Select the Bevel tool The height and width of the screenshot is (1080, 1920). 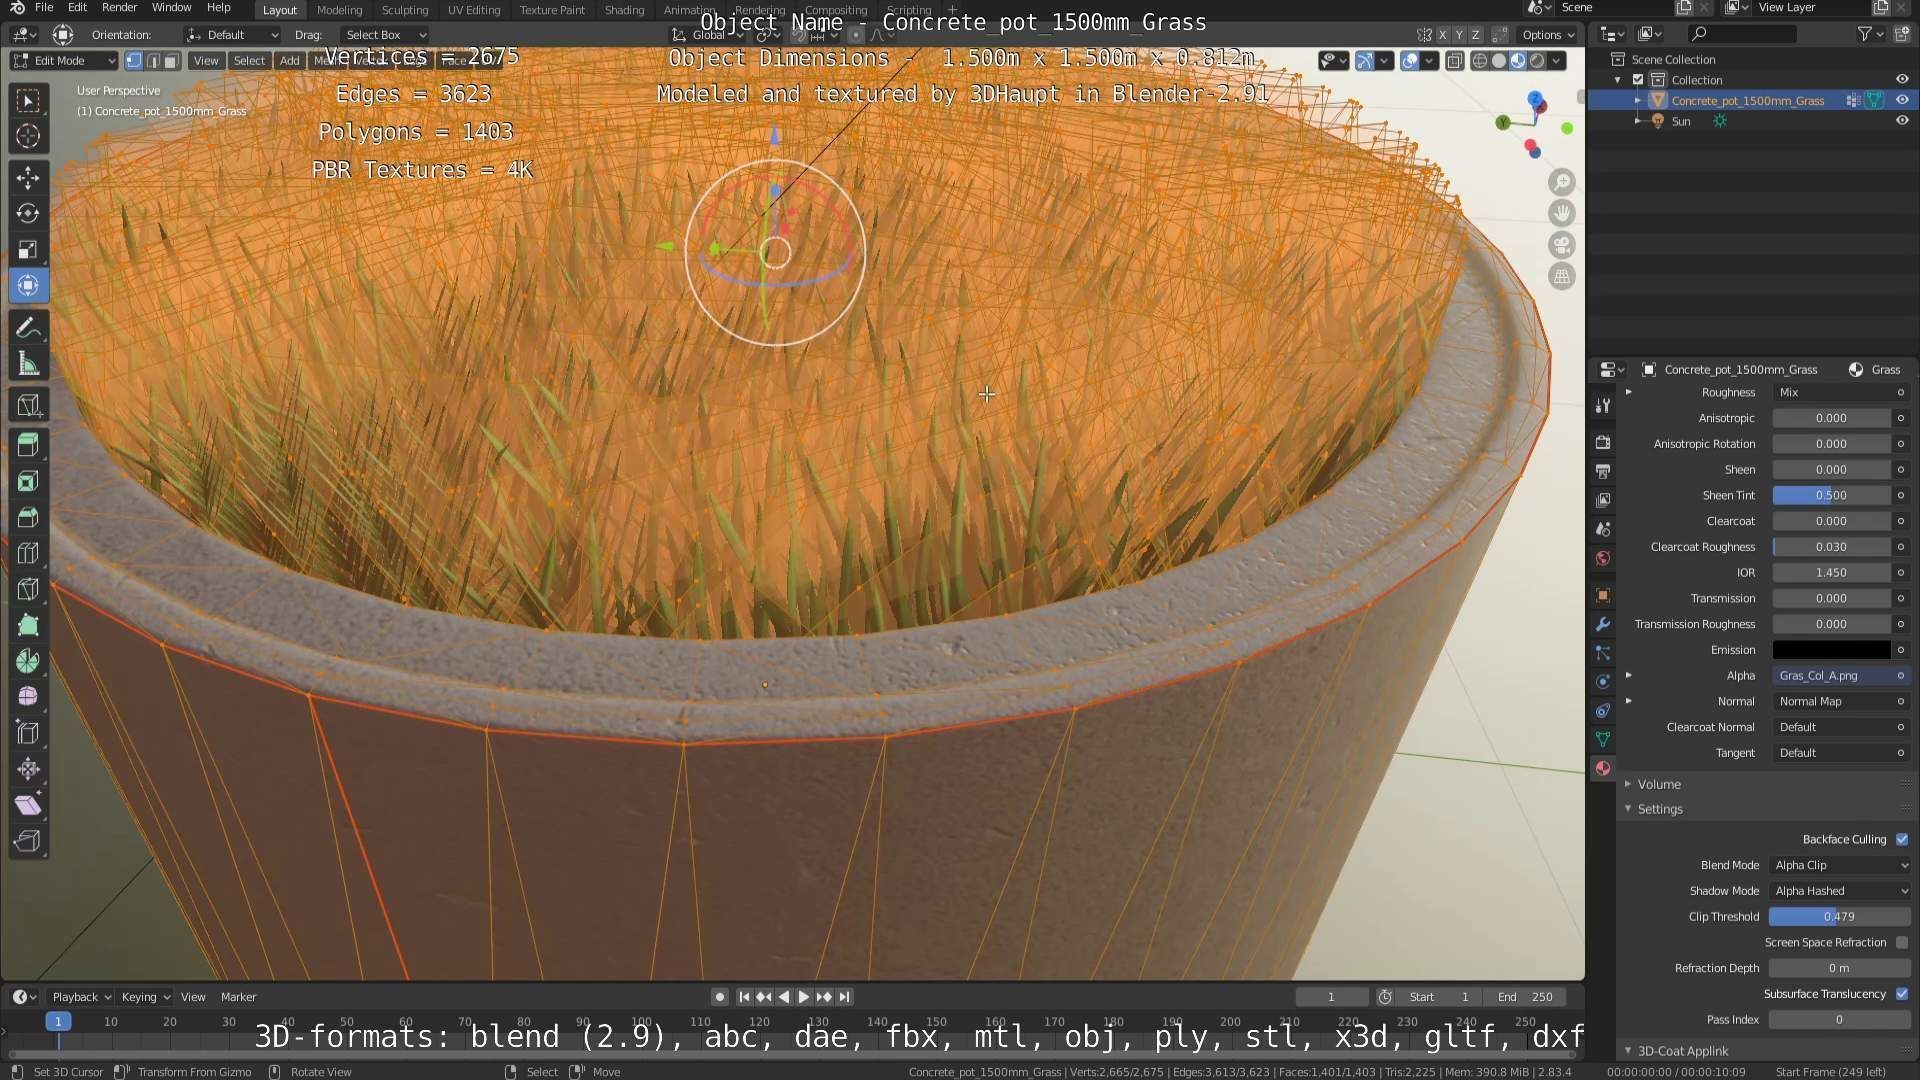[x=28, y=517]
